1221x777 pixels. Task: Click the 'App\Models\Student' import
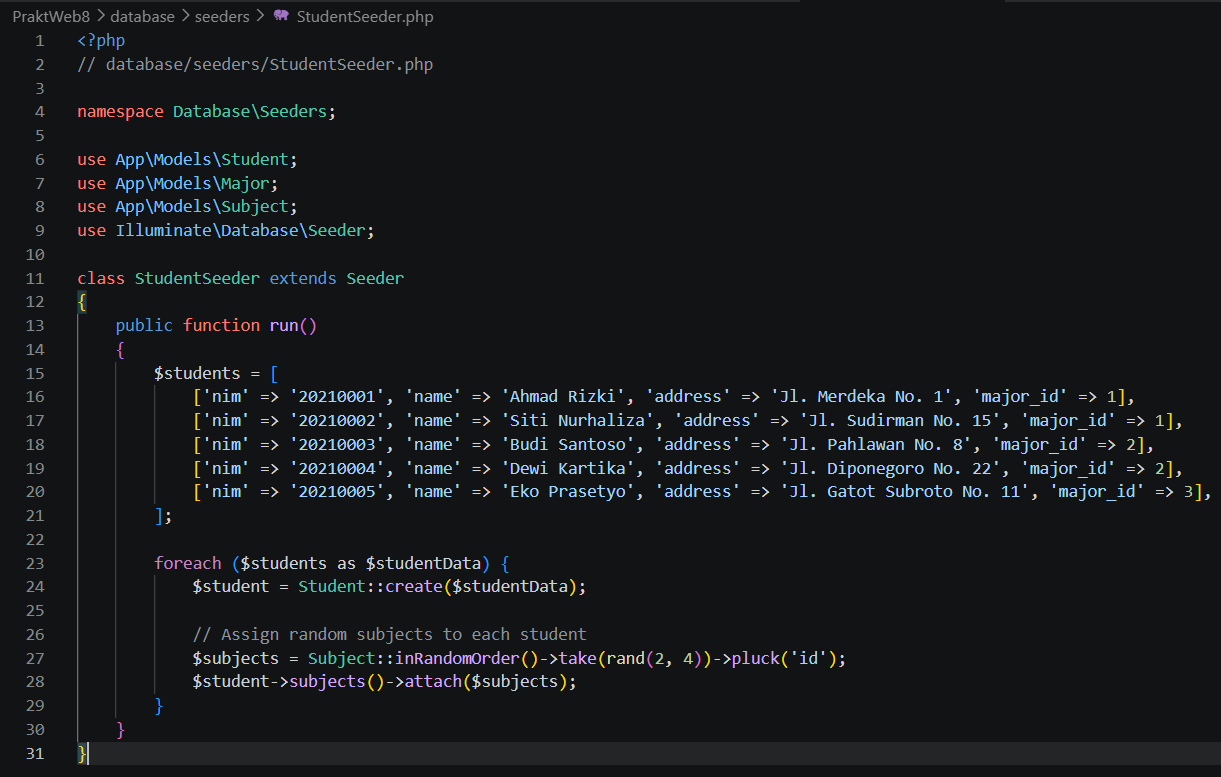coord(202,160)
